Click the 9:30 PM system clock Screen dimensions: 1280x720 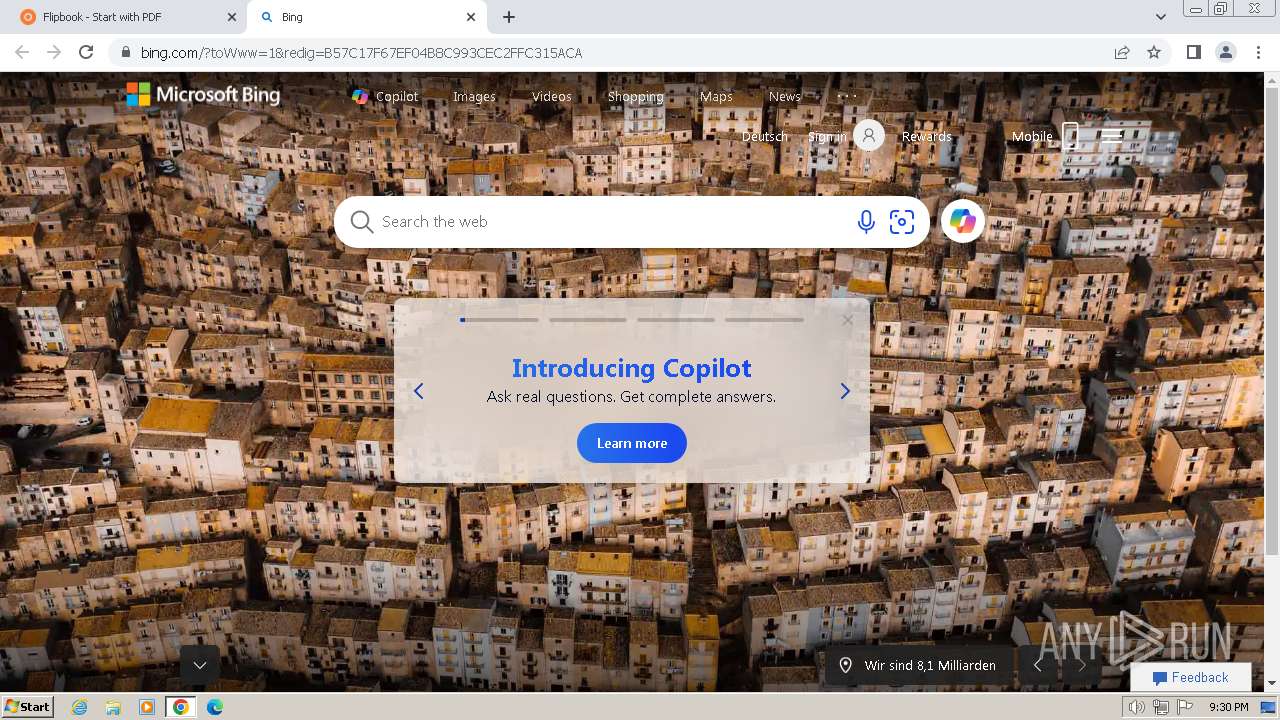(1229, 707)
